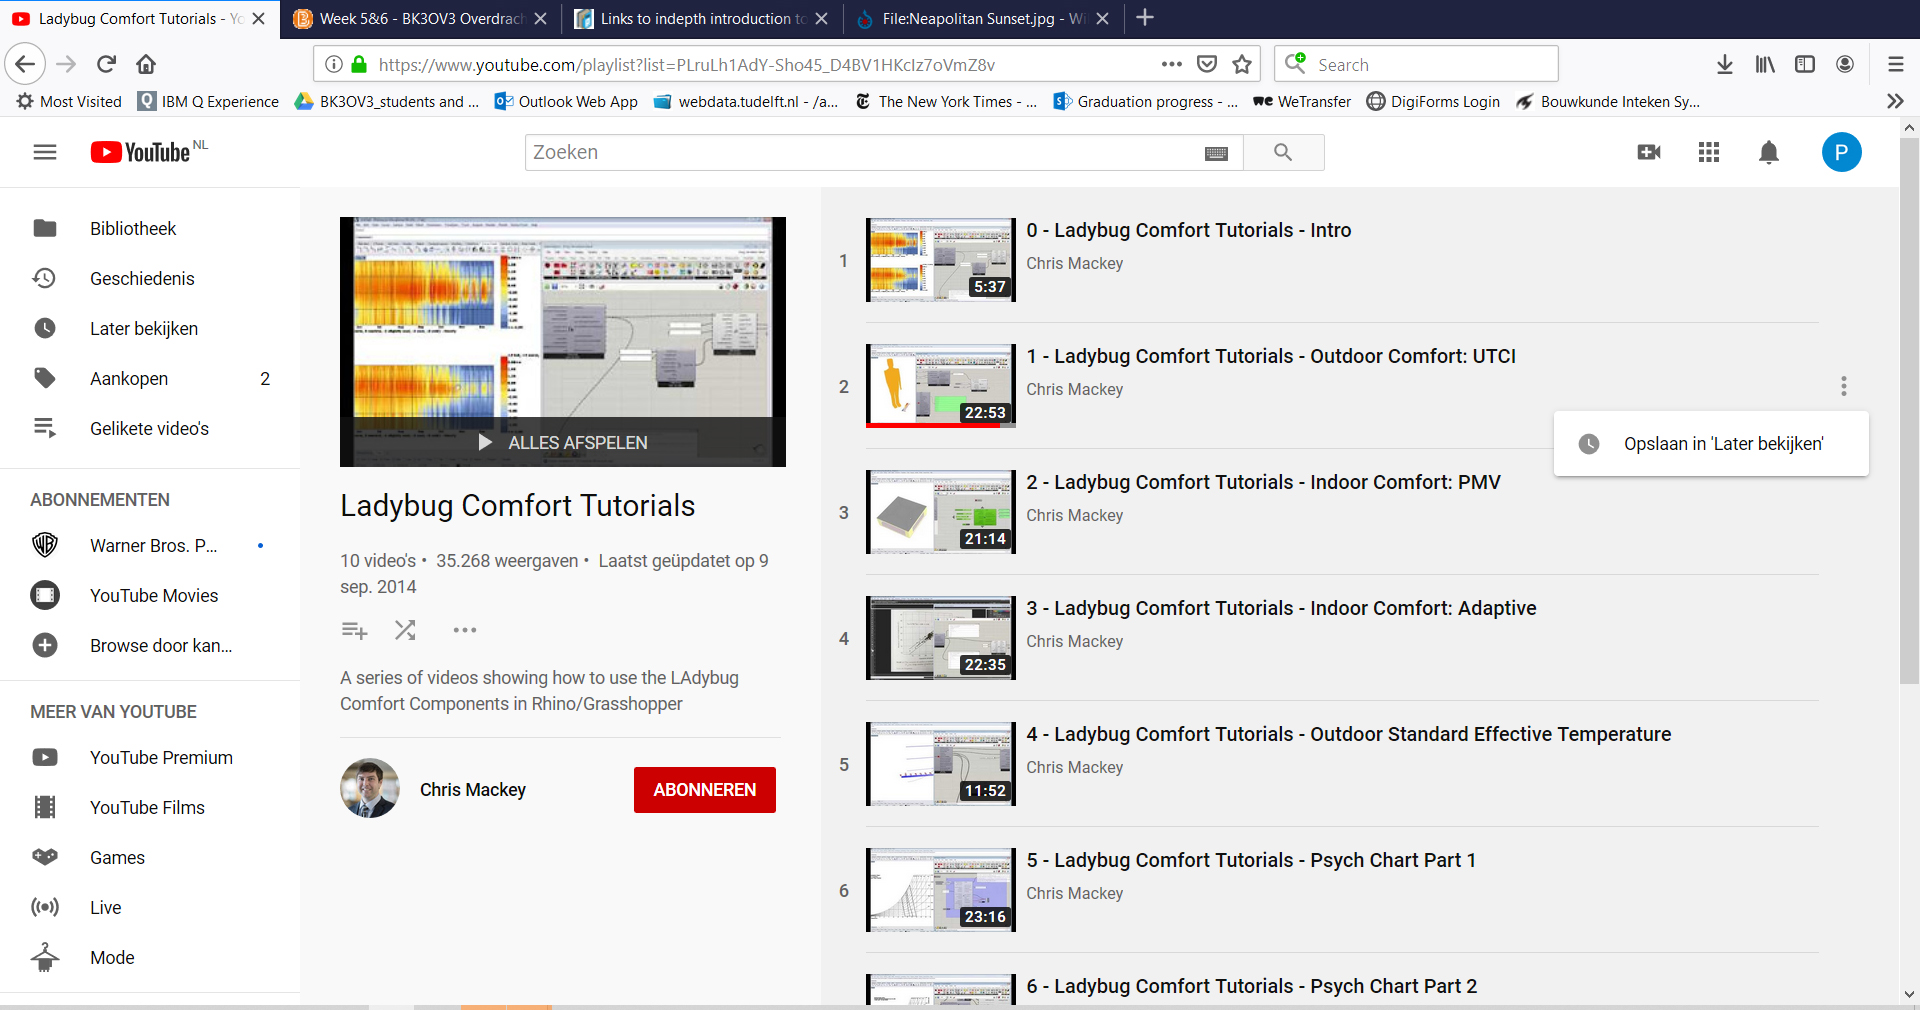
Task: Play all with ALLES AFSPELEN
Action: [563, 442]
